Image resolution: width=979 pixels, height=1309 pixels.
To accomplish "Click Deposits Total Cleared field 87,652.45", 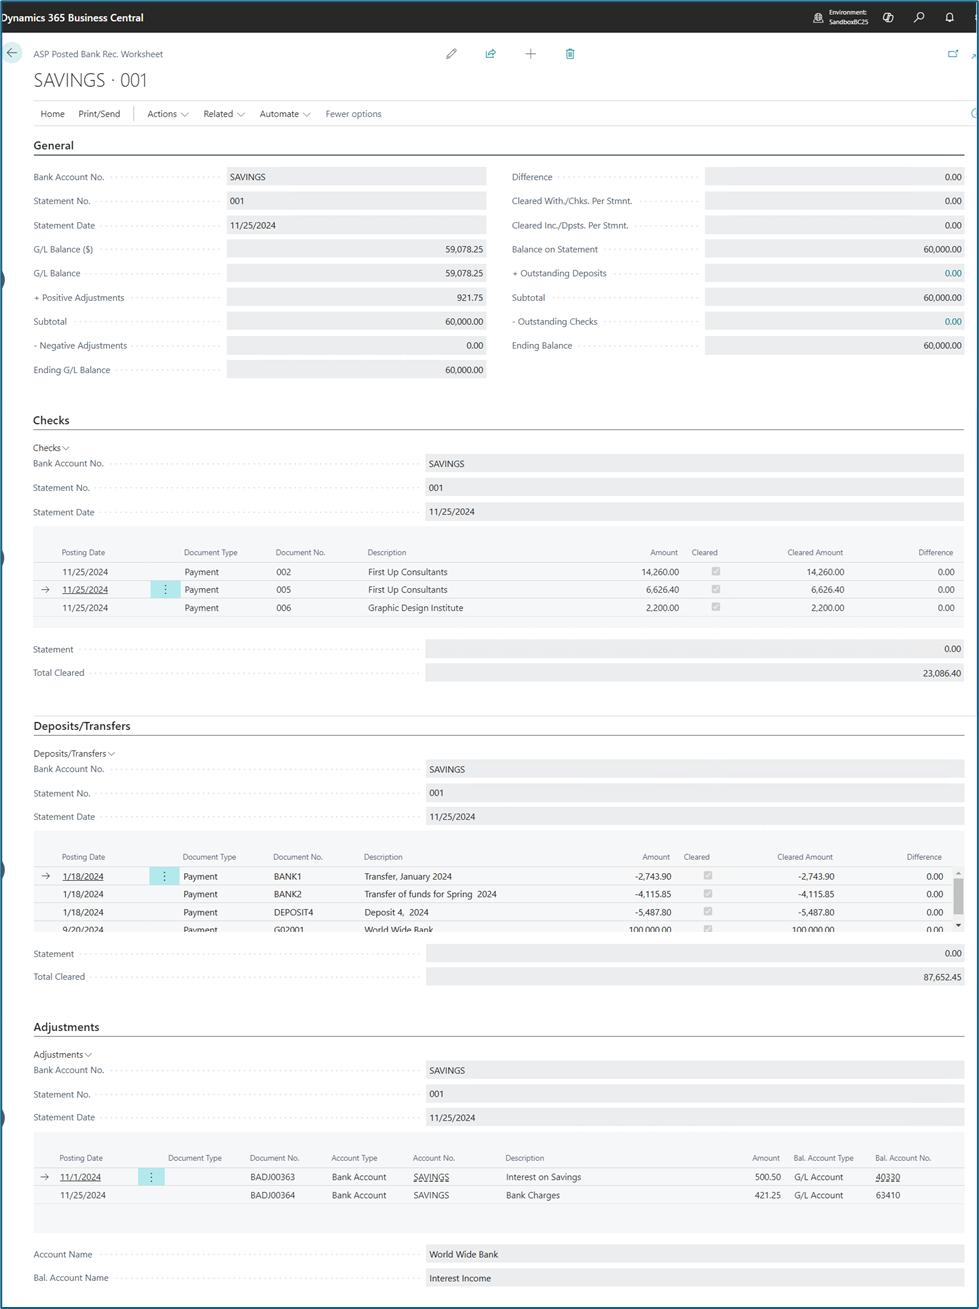I will point(694,977).
